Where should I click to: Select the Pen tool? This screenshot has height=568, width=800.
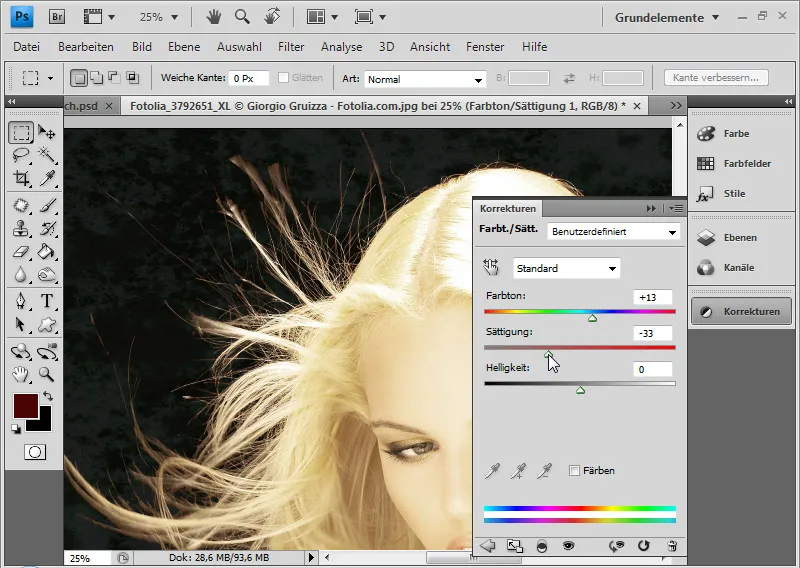pos(21,301)
